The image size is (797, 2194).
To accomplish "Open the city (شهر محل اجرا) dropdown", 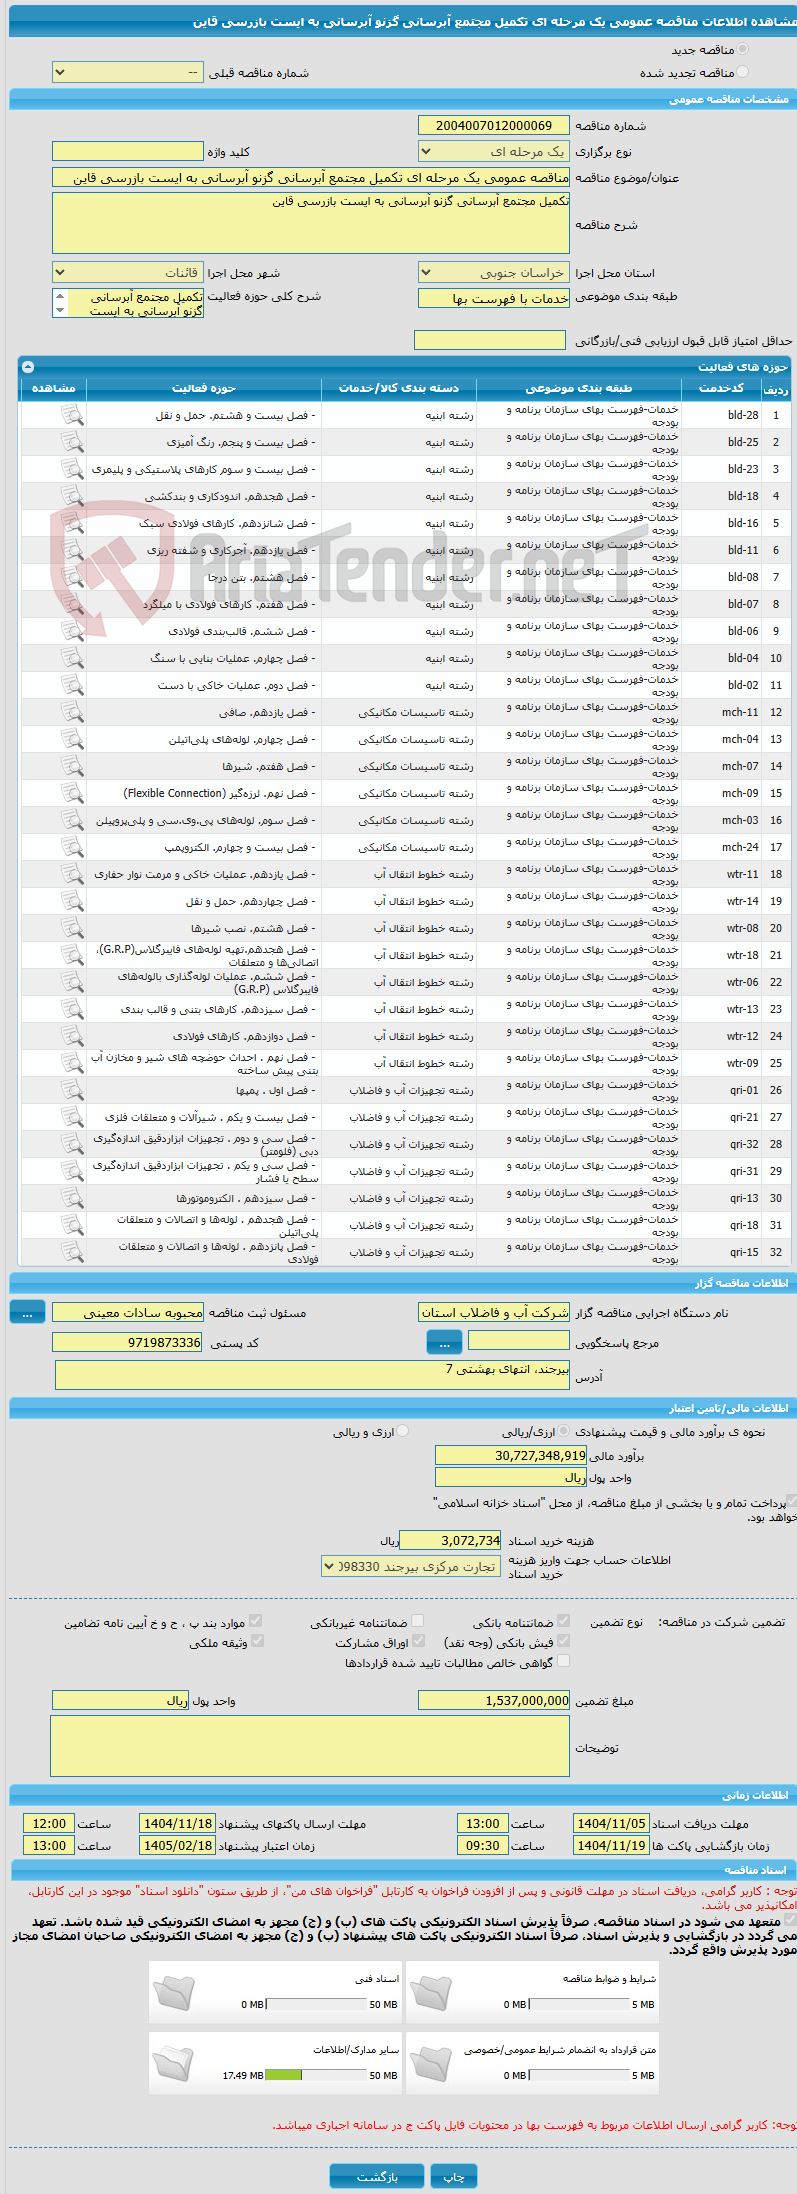I will [x=128, y=273].
